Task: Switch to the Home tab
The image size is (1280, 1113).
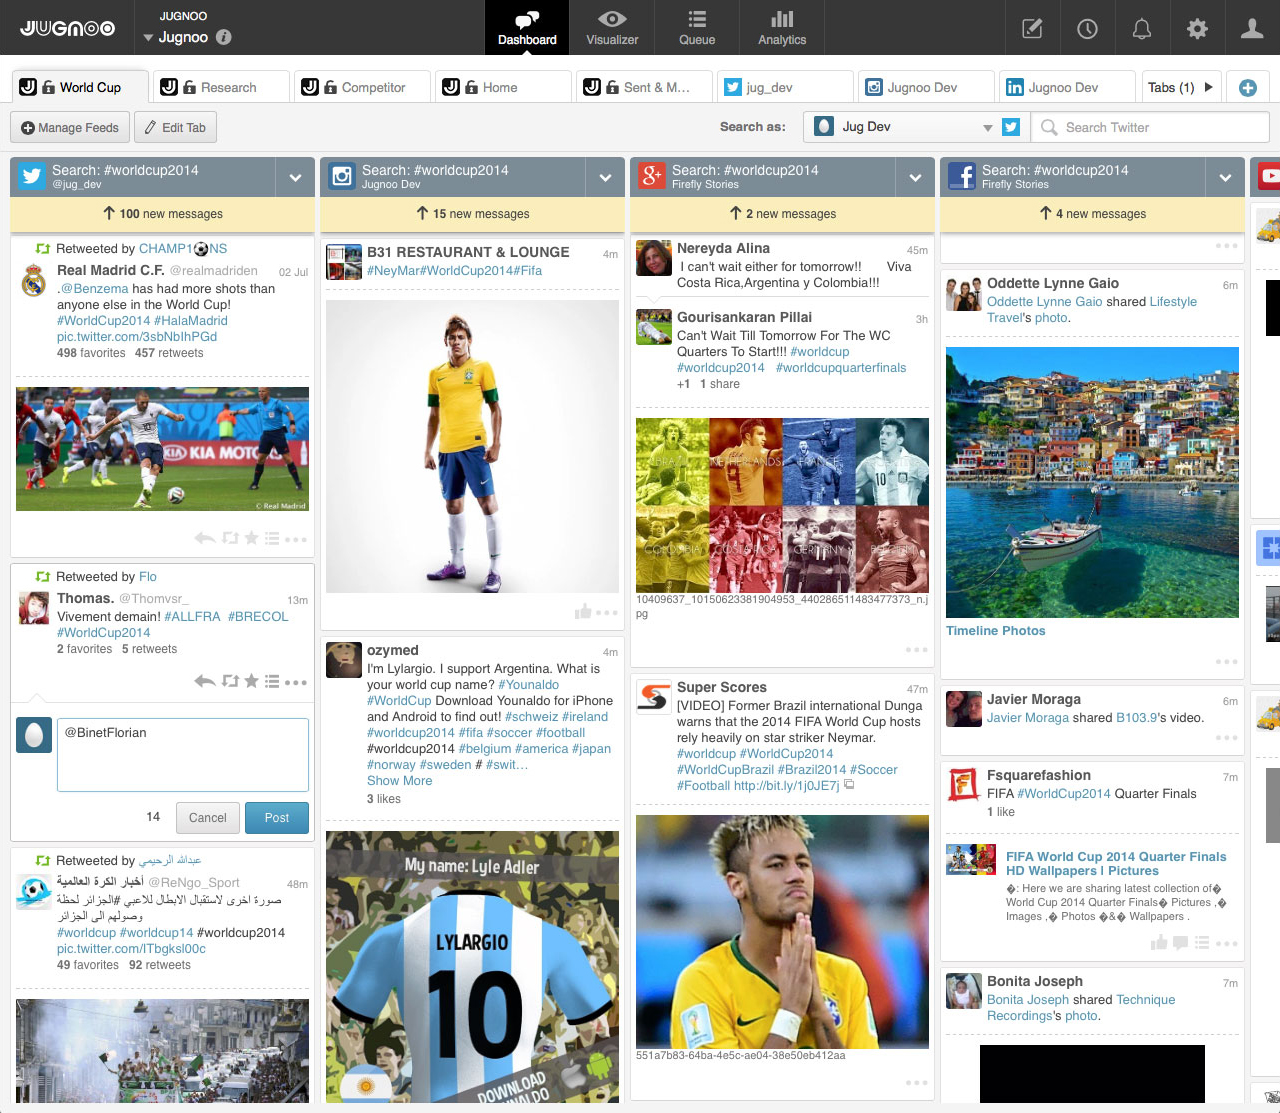Action: coord(503,87)
